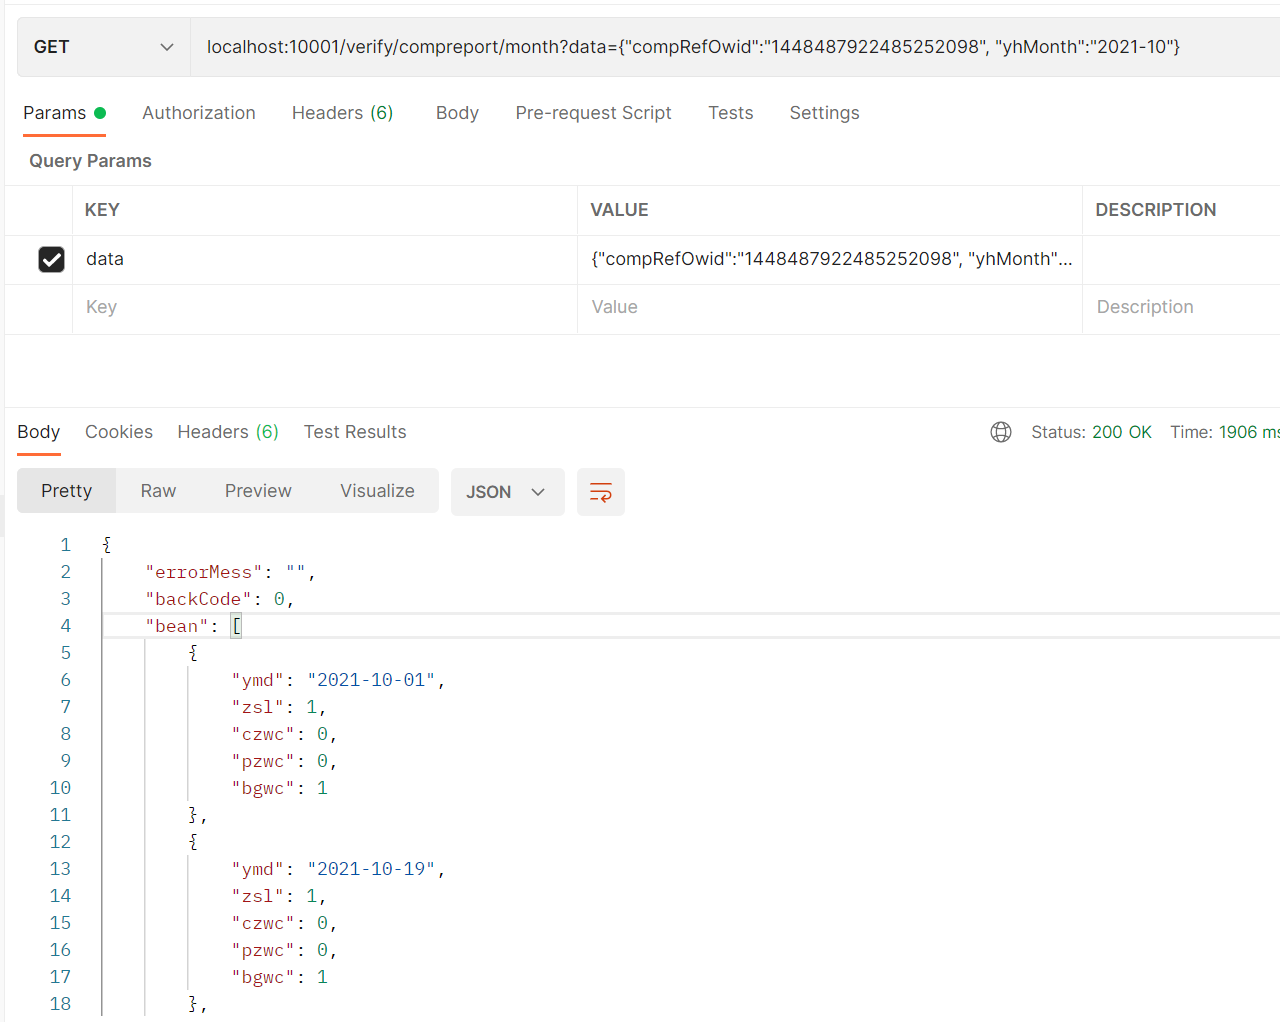1280x1022 pixels.
Task: Open the JSON format dropdown
Action: tap(507, 492)
